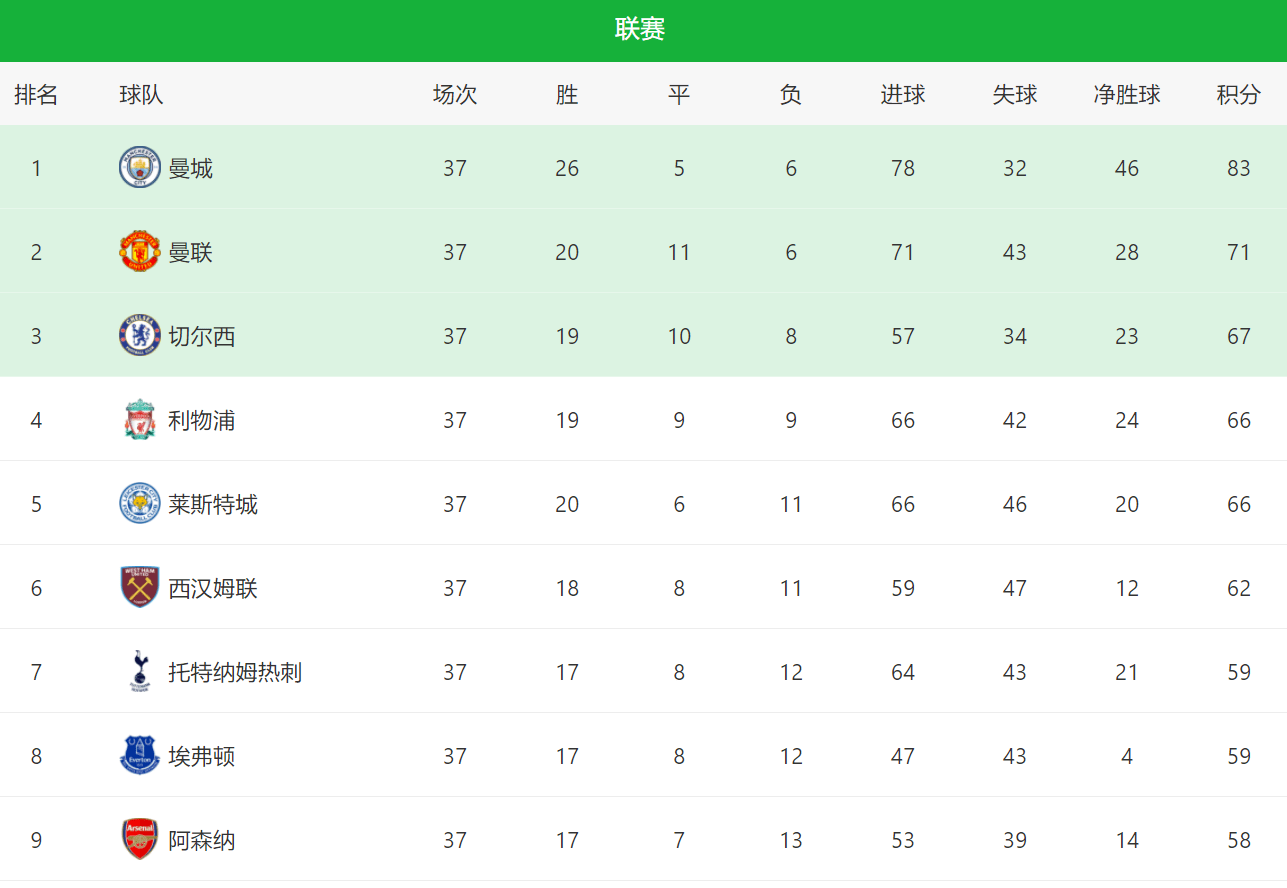Viewport: 1287px width, 888px height.
Task: Open the 托特纳姆热刺 team link
Action: pos(235,672)
